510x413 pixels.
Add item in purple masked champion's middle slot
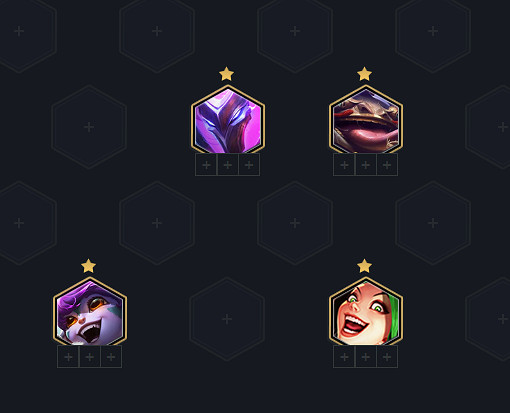(x=228, y=165)
